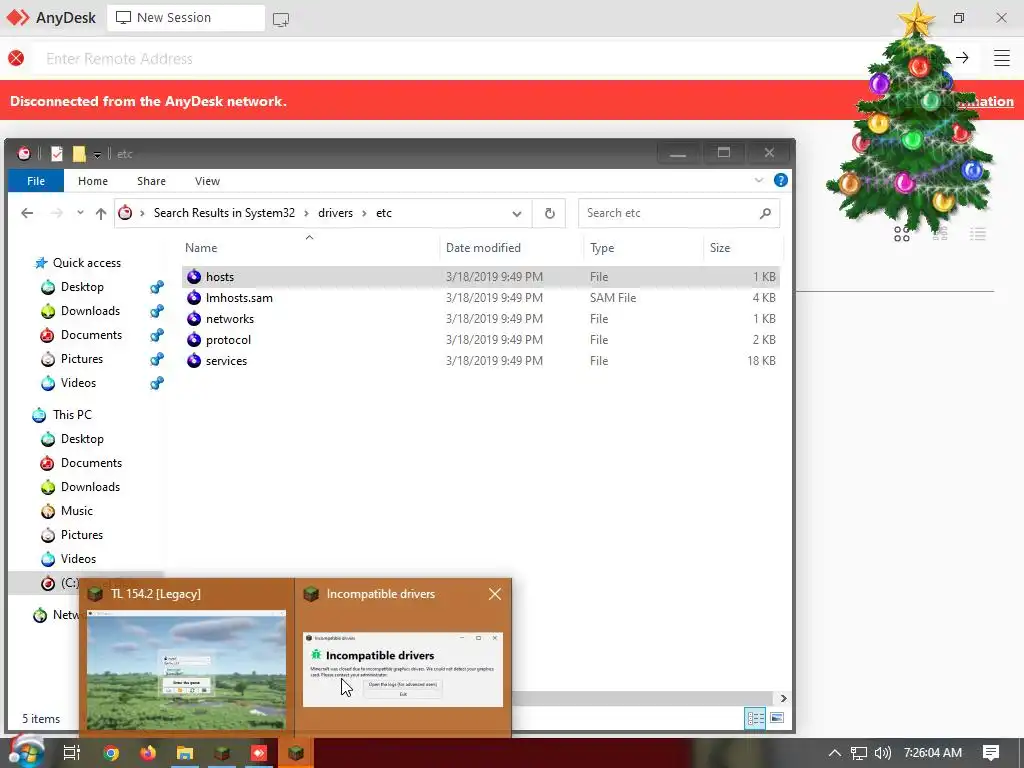1024x768 pixels.
Task: Open Google Chrome from the taskbar
Action: (111, 753)
